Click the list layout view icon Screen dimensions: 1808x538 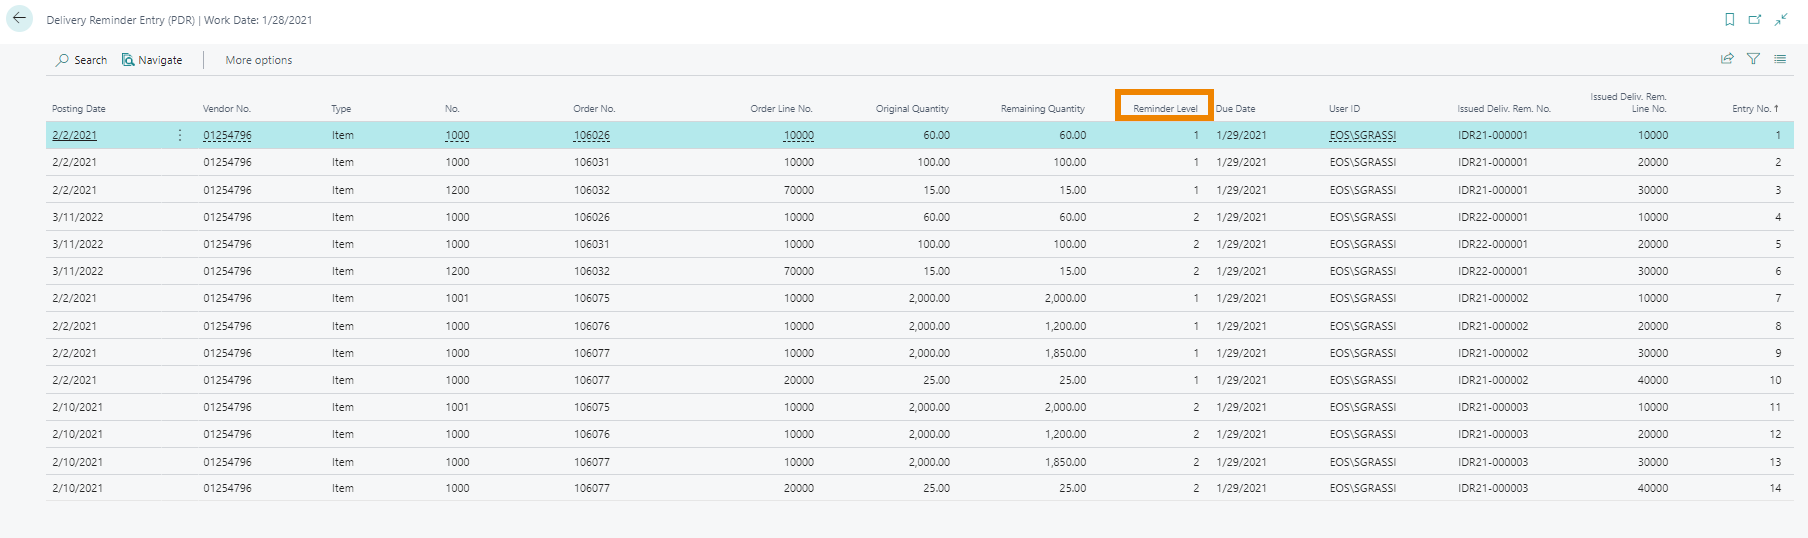(x=1780, y=59)
